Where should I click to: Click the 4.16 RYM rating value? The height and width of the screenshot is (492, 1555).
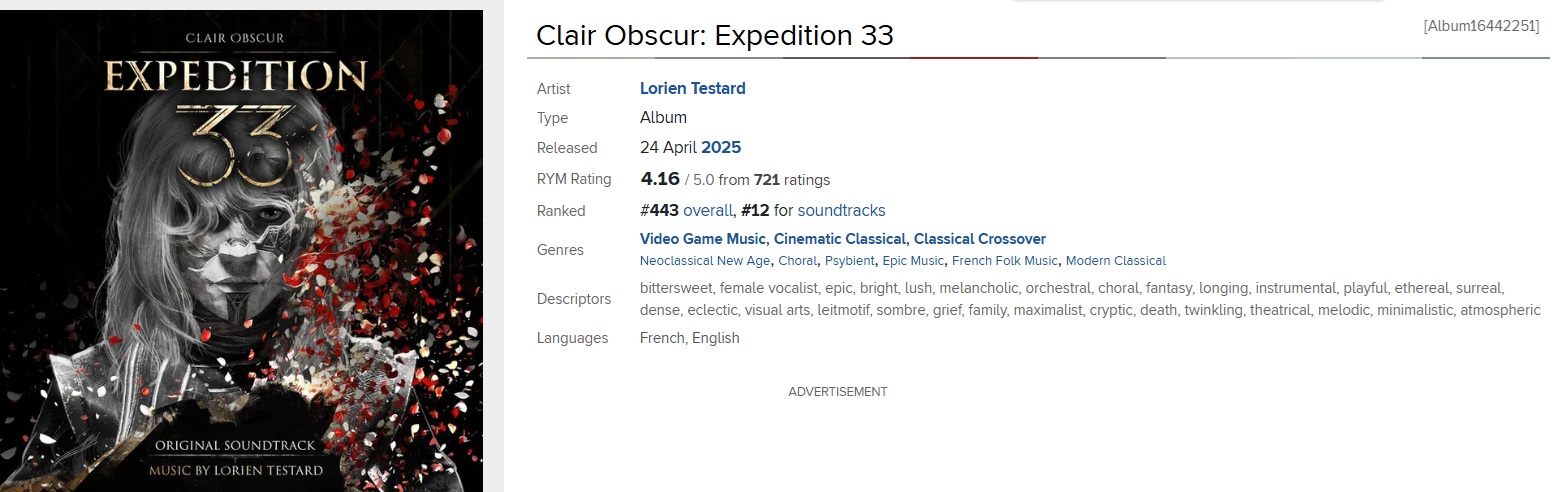click(x=660, y=179)
